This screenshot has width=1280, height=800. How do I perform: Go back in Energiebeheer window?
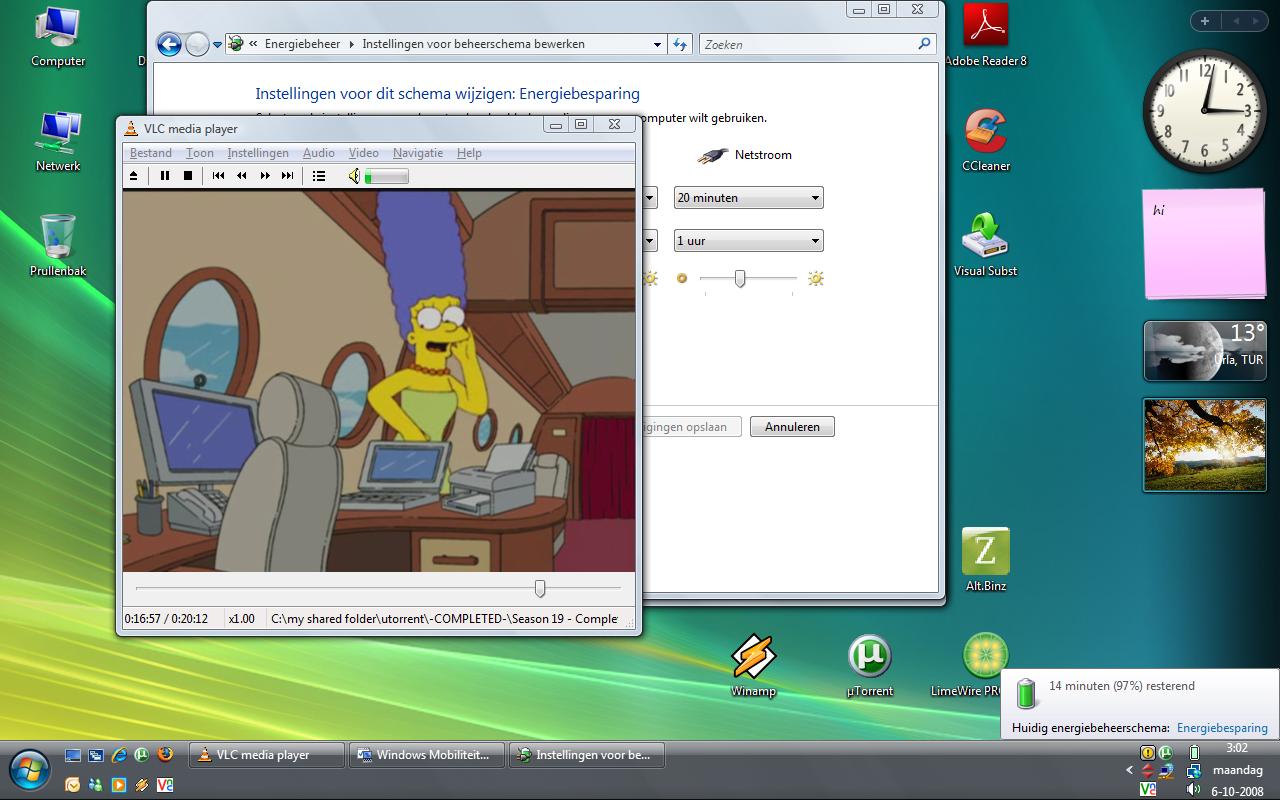pyautogui.click(x=169, y=44)
